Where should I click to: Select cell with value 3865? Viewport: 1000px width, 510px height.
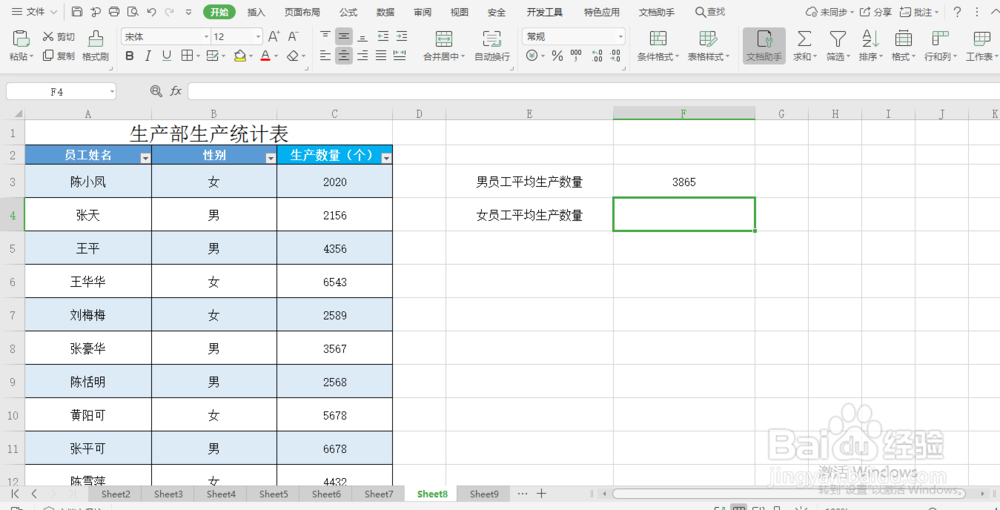point(684,182)
